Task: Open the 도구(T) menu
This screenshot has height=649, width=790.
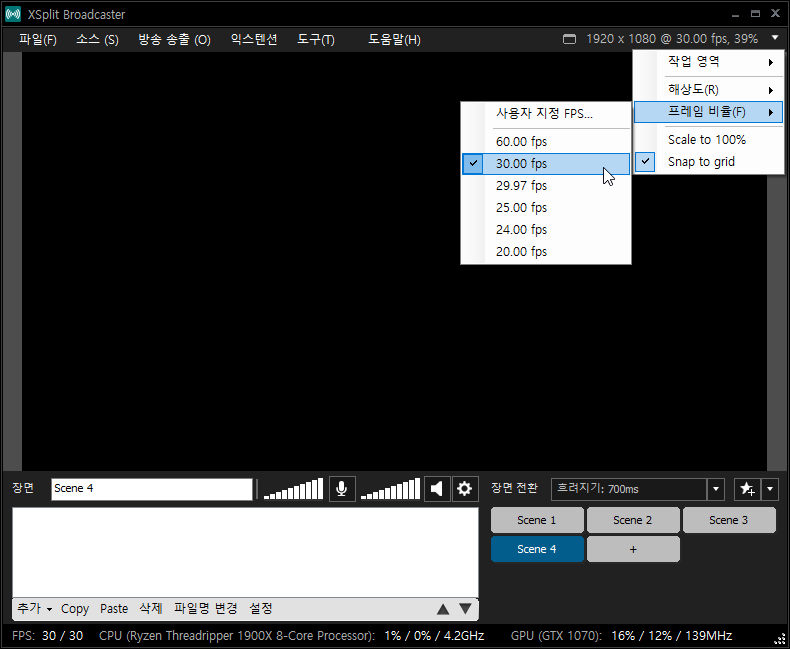Action: point(316,39)
